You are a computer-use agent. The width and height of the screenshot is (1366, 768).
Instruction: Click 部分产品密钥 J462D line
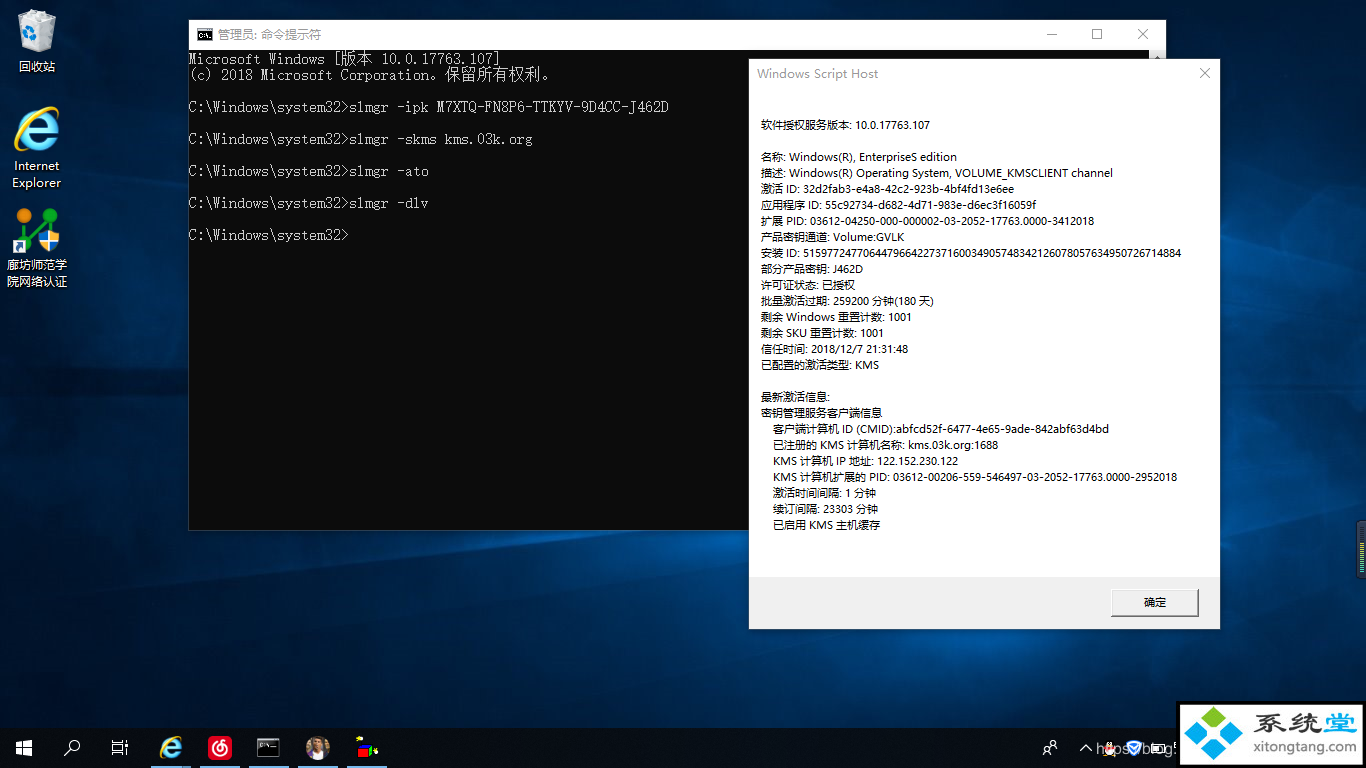[811, 269]
